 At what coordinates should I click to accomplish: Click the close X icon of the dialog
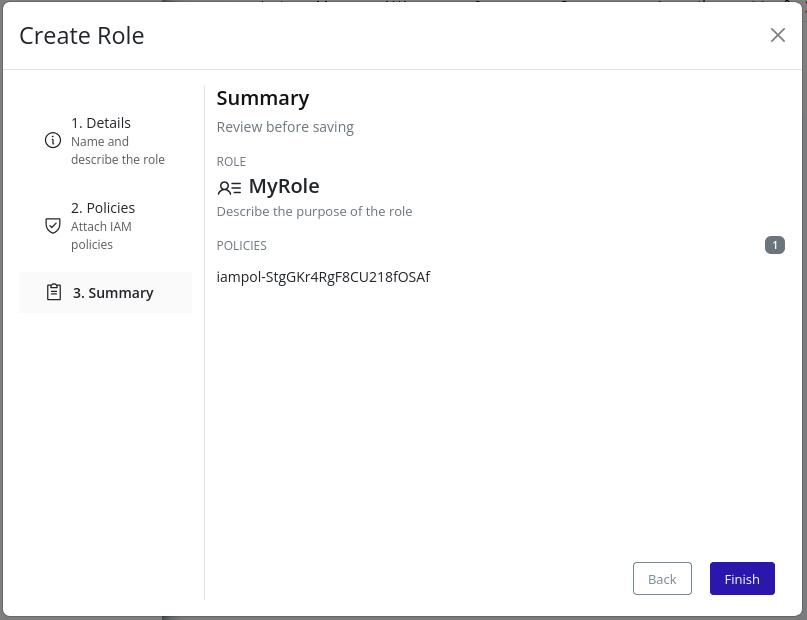[777, 34]
